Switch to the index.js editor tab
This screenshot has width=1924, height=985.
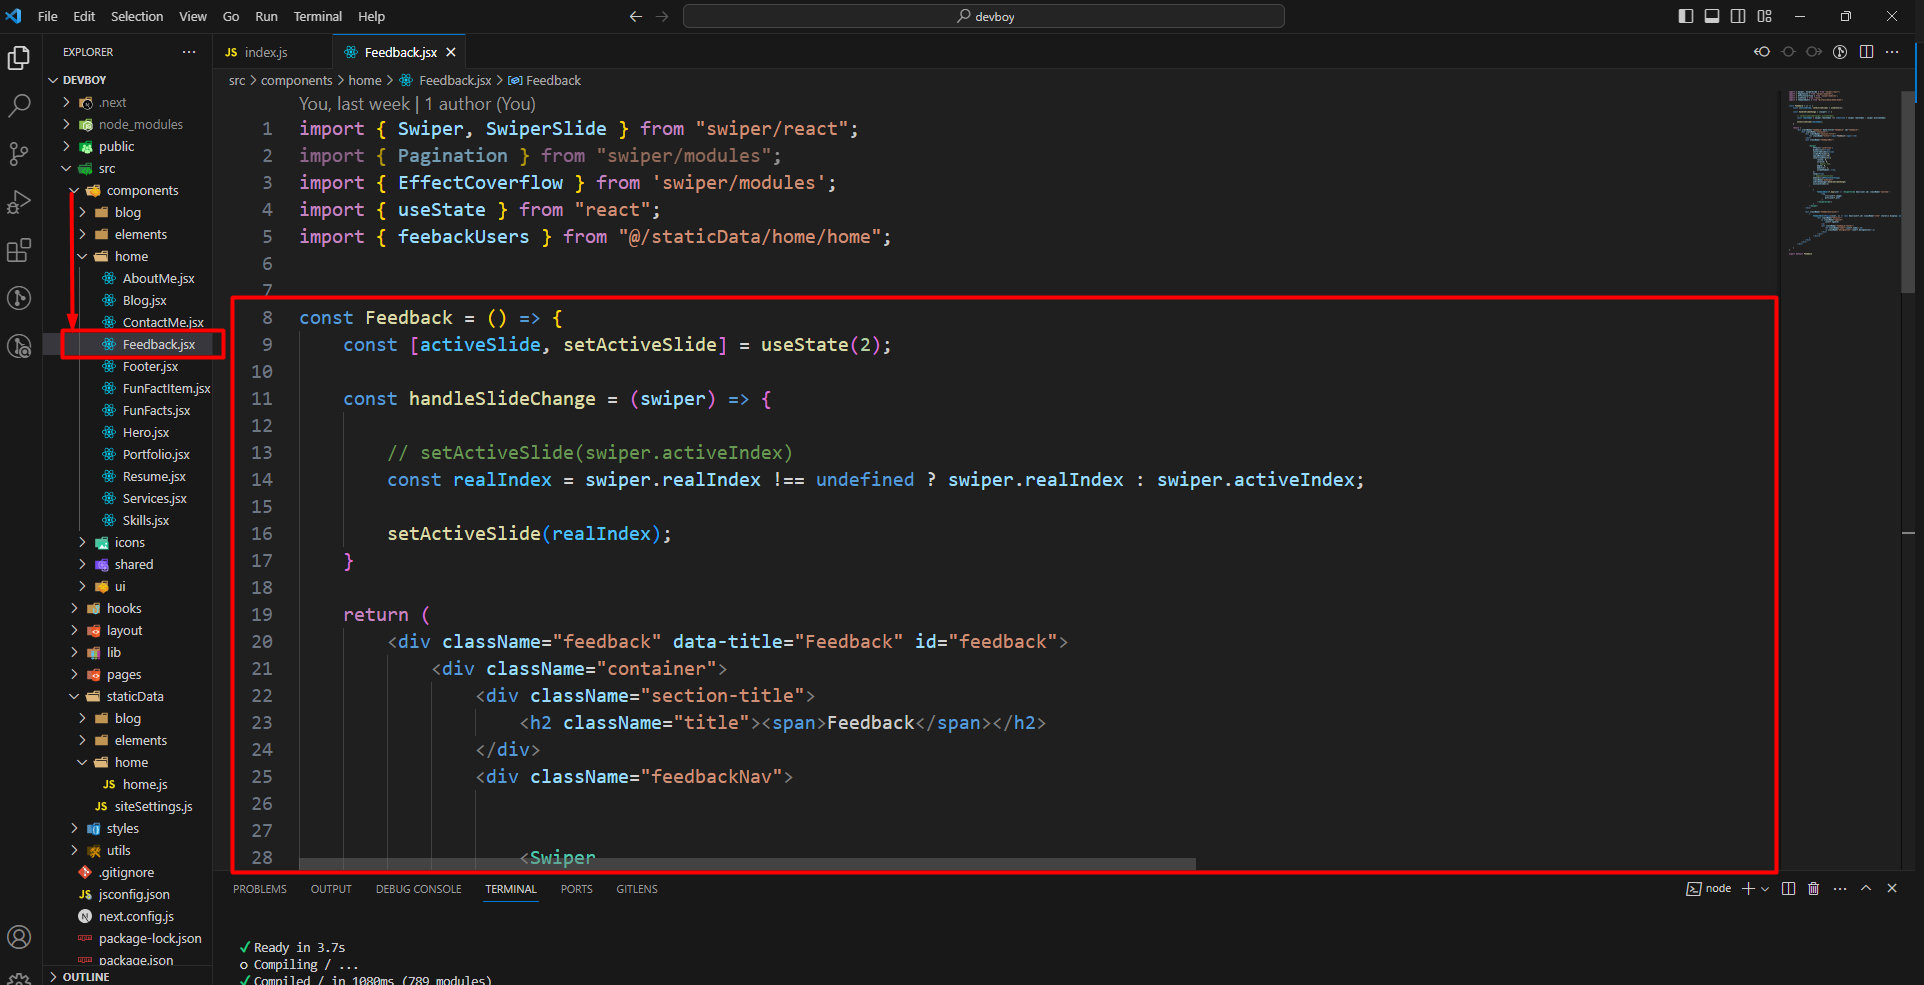click(x=265, y=52)
